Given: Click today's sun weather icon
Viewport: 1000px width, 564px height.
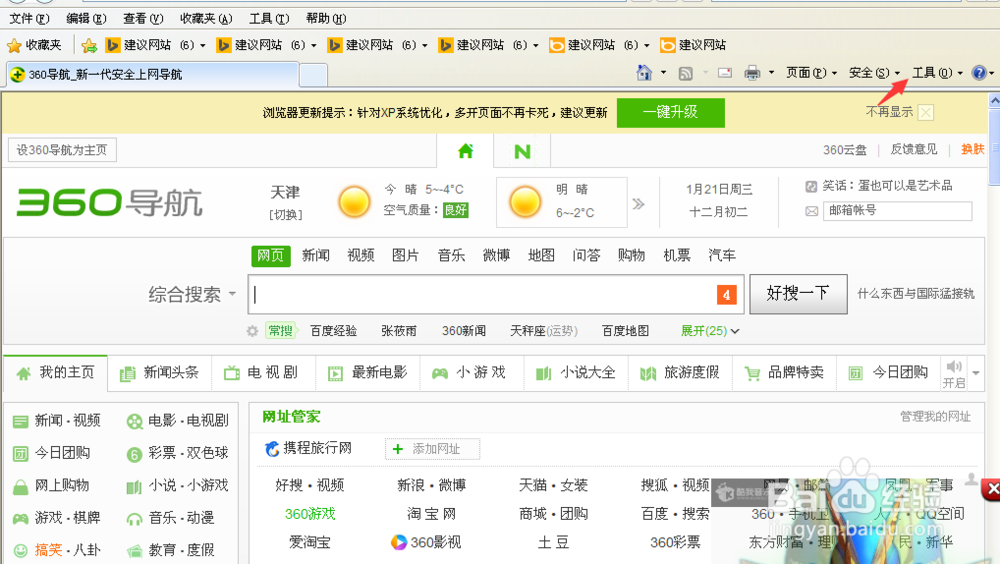Looking at the screenshot, I should click(354, 202).
